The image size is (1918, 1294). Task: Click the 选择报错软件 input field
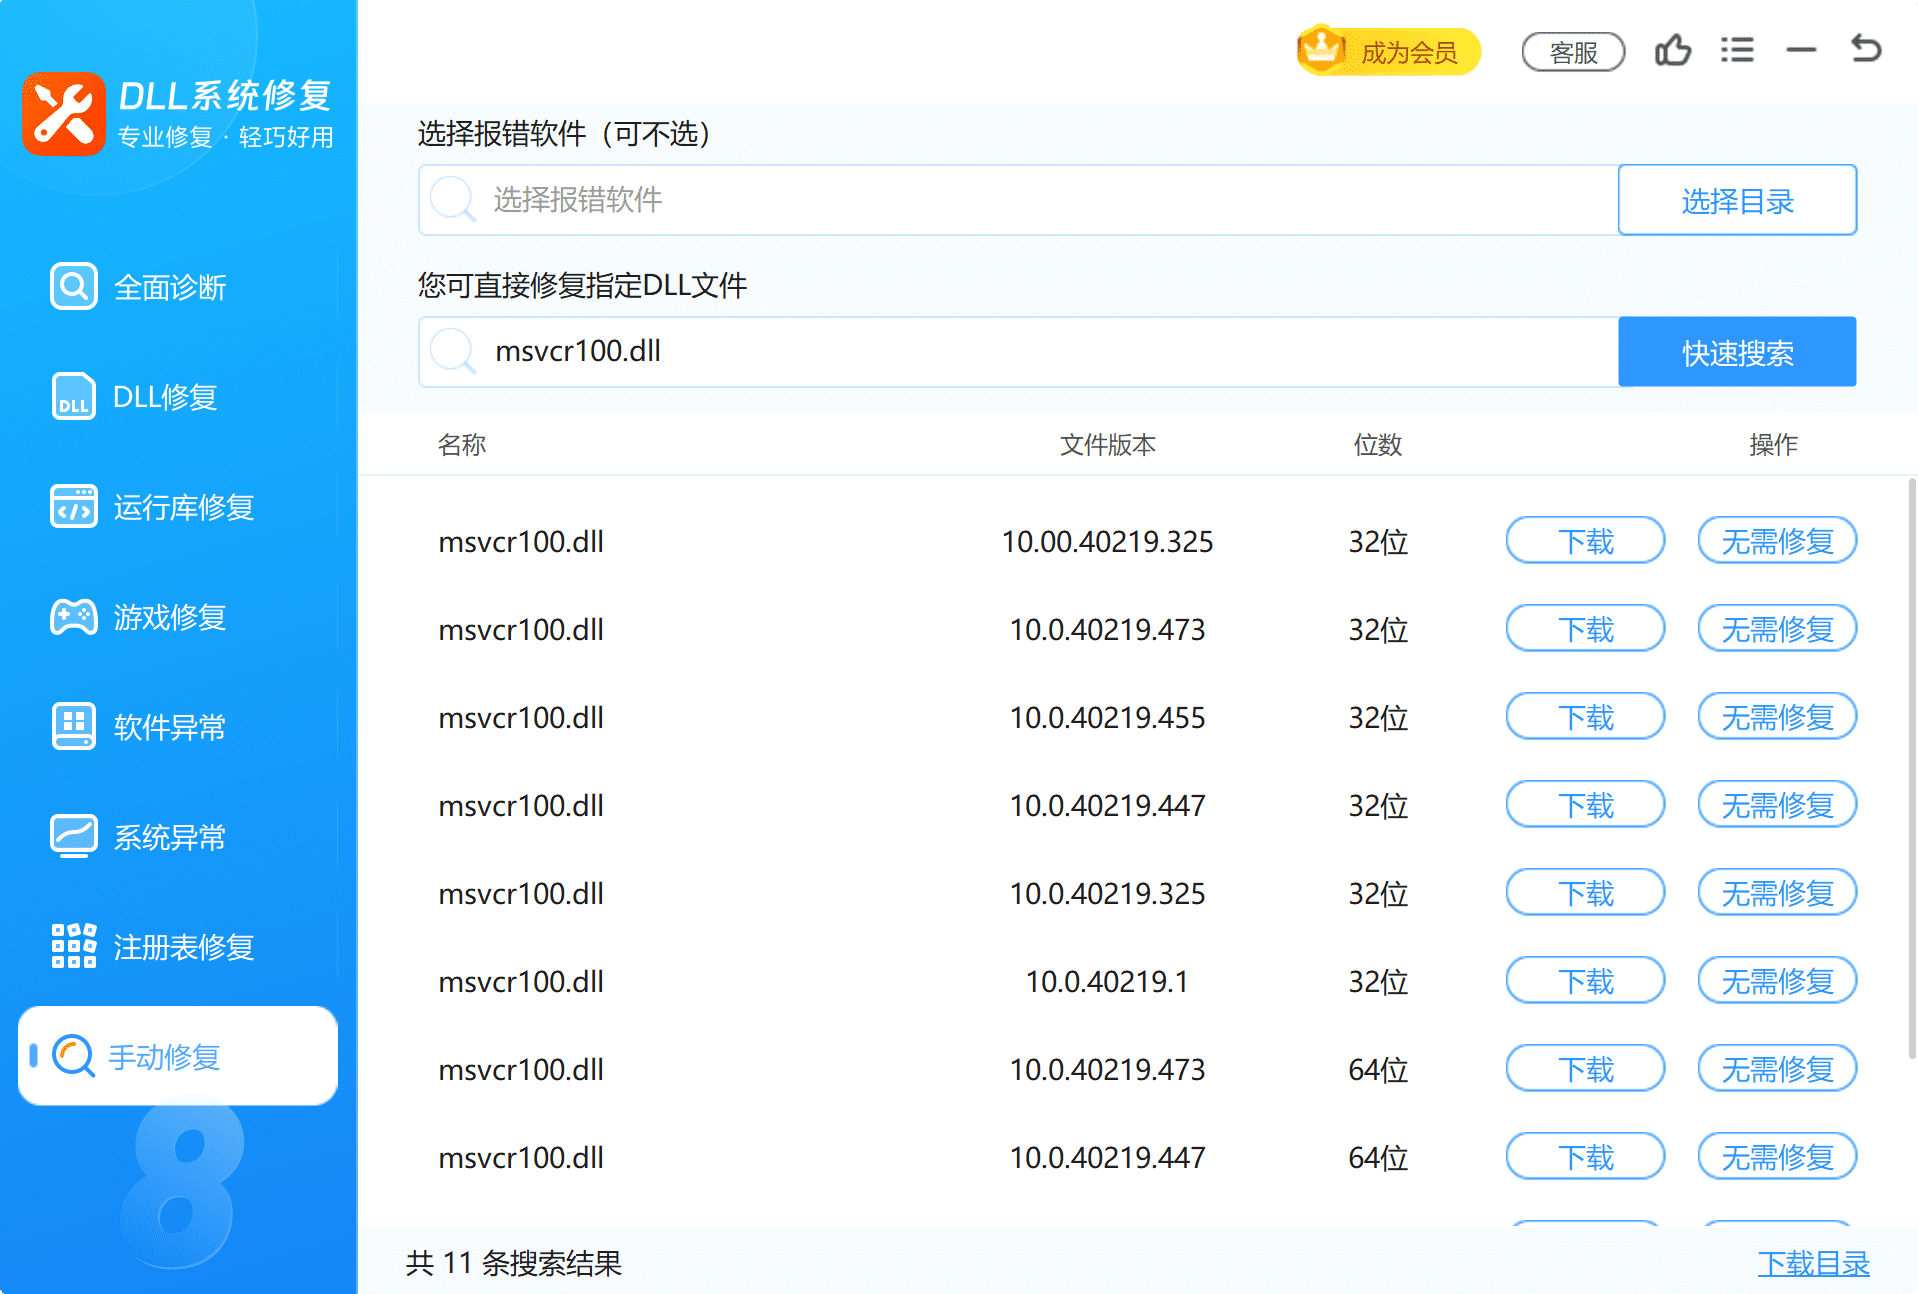(x=1018, y=200)
